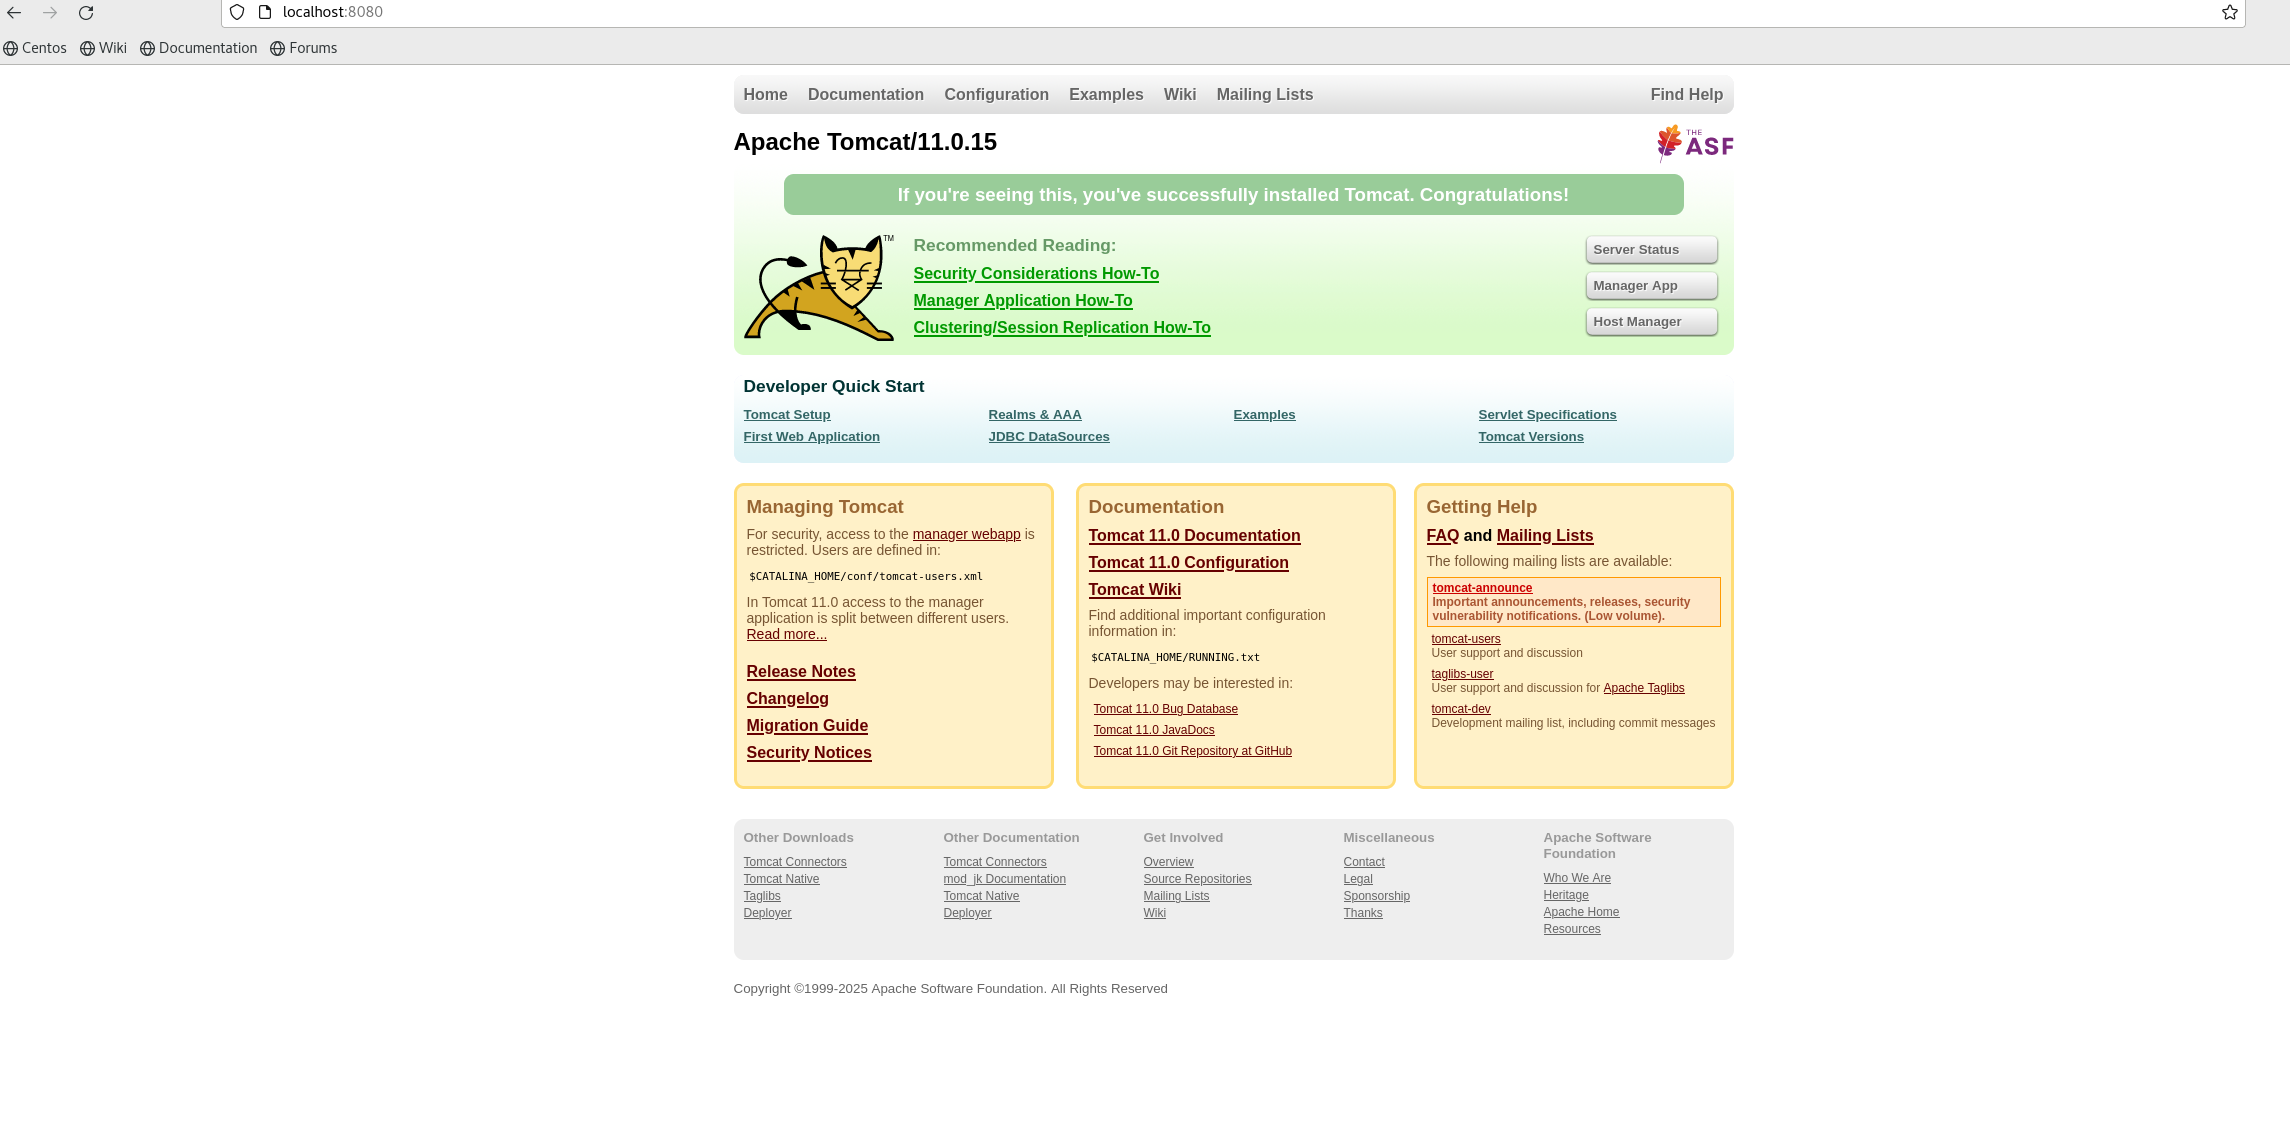Click Find Help in the navigation bar
This screenshot has height=1136, width=2290.
[x=1687, y=94]
